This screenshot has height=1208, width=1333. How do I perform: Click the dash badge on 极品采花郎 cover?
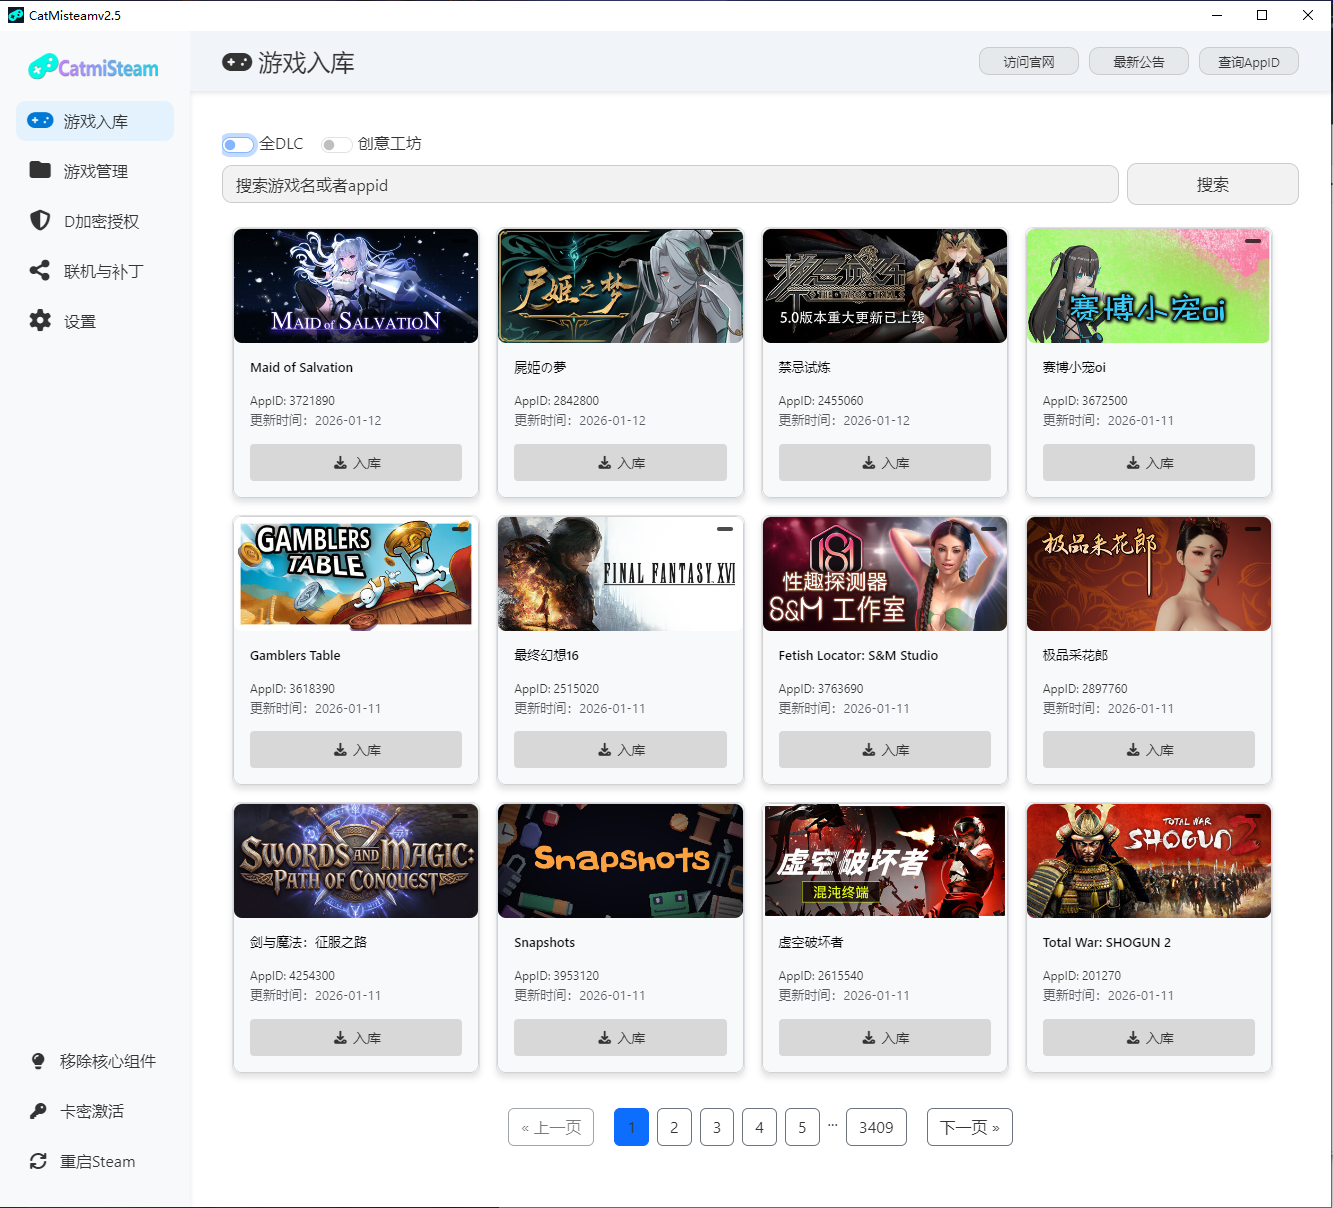1252,529
